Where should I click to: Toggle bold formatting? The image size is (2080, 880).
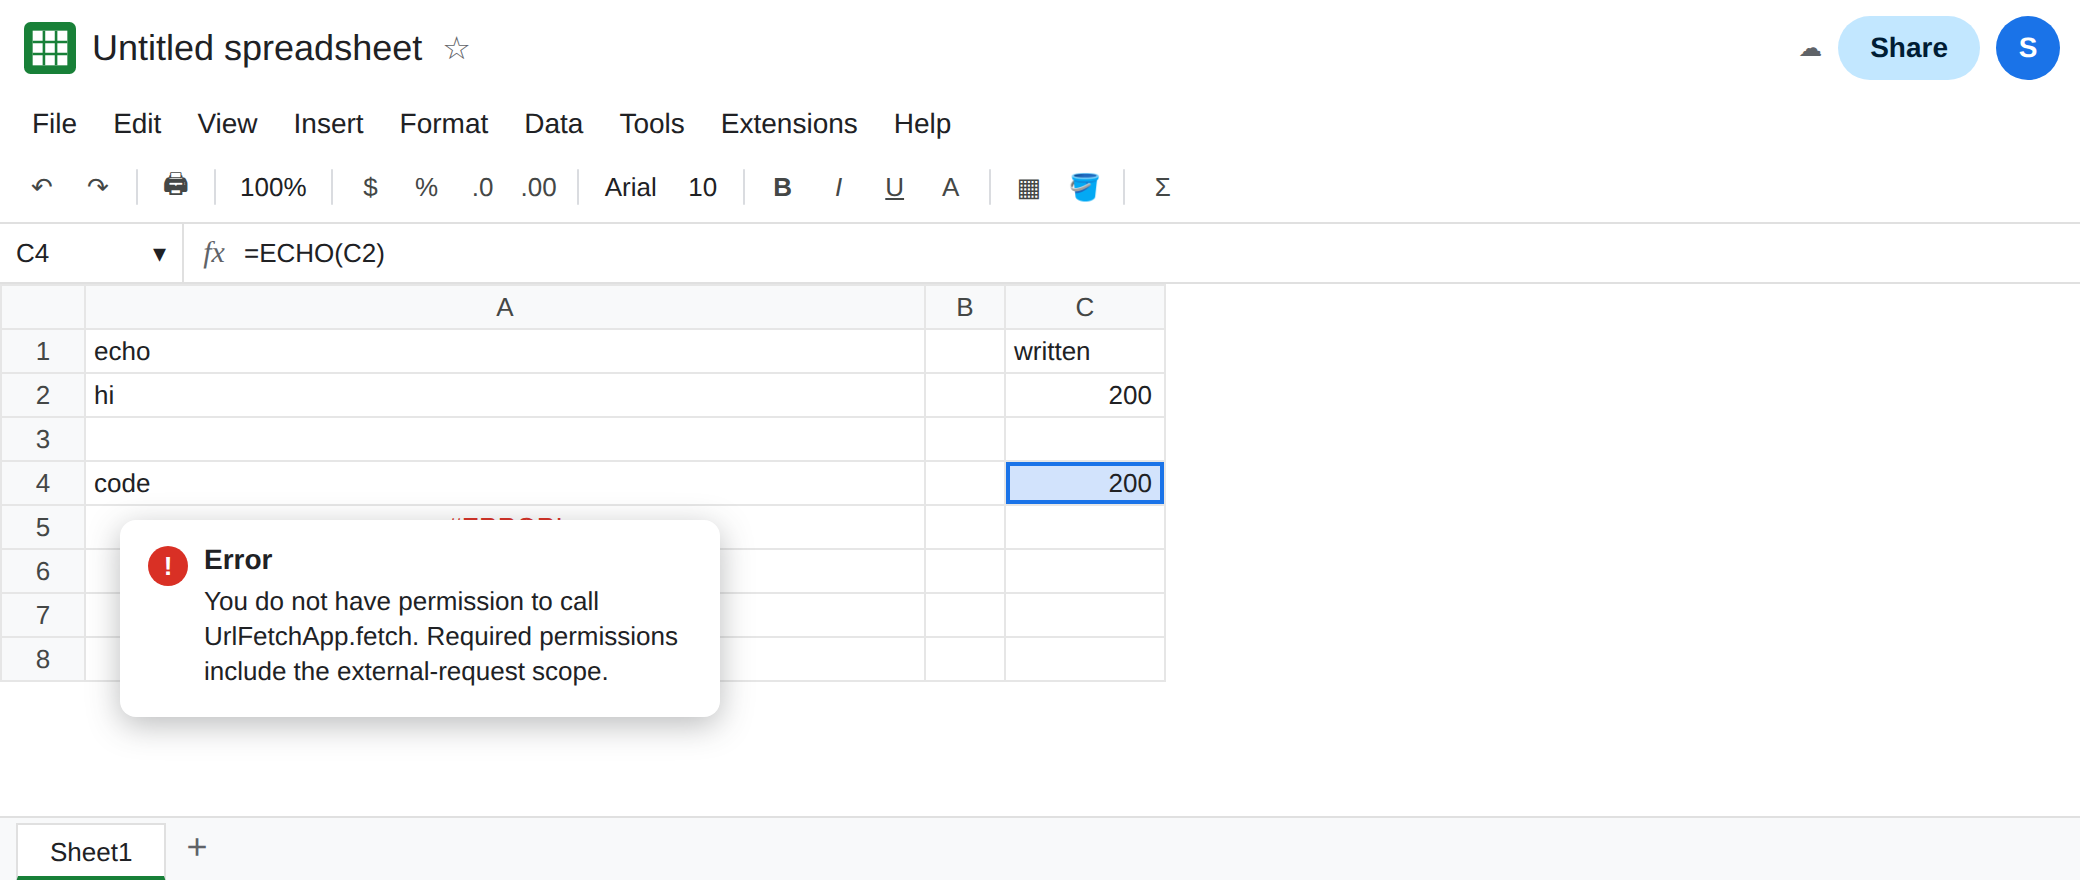782,187
